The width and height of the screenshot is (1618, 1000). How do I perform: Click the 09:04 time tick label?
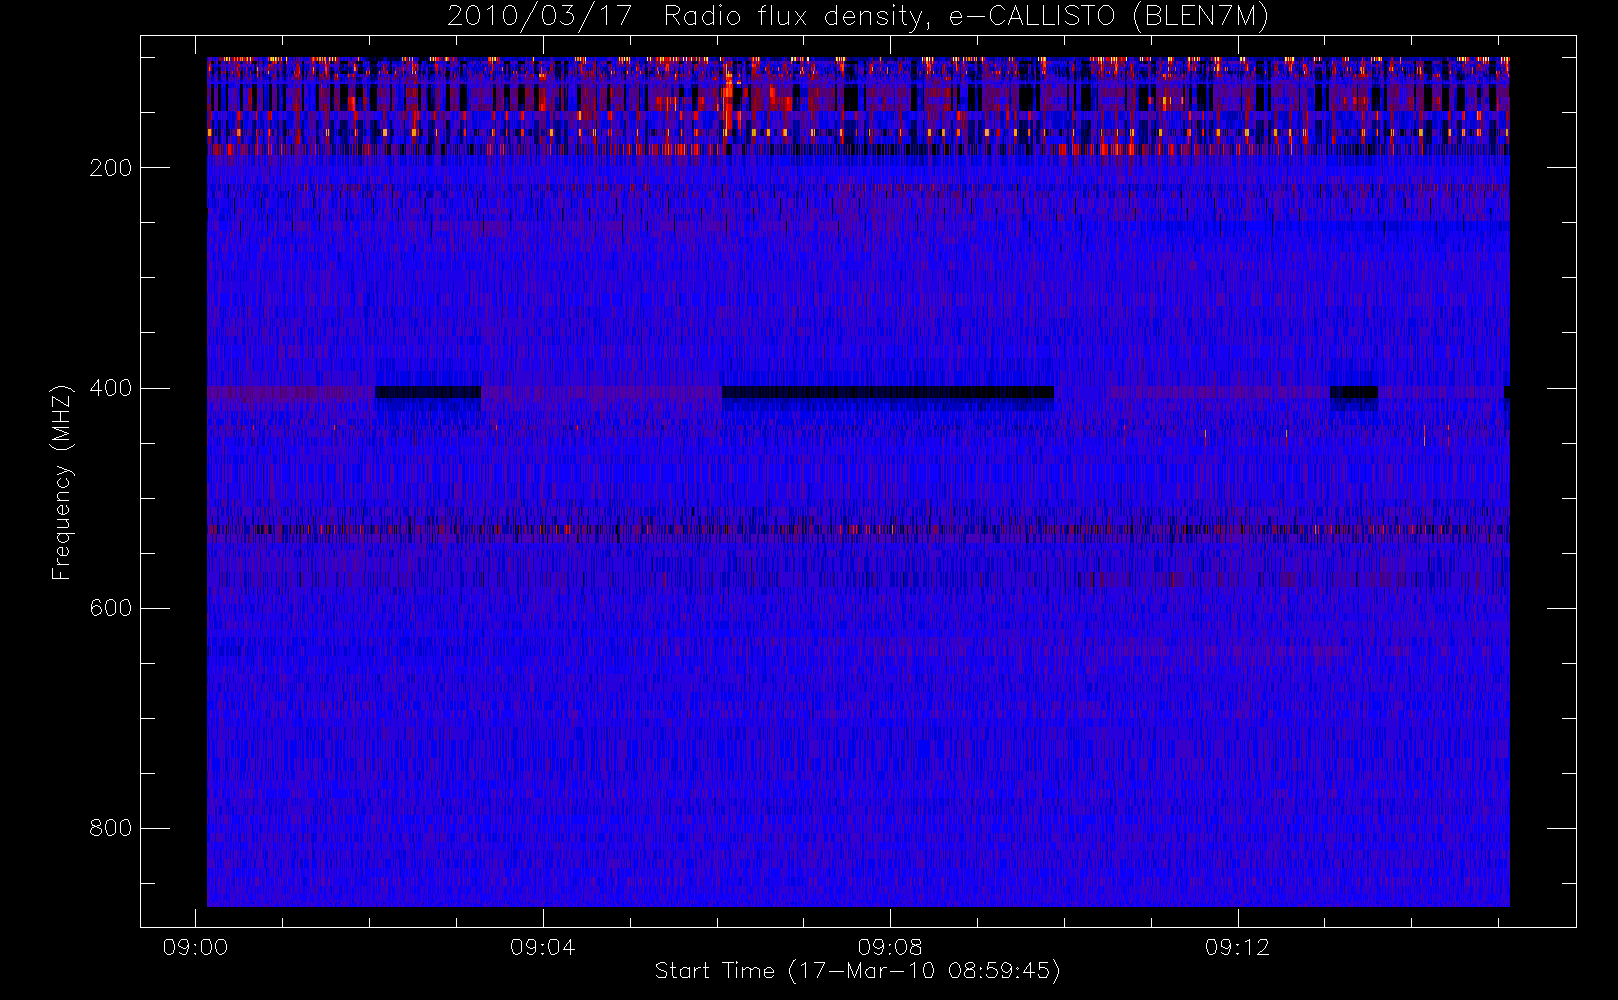tap(542, 947)
